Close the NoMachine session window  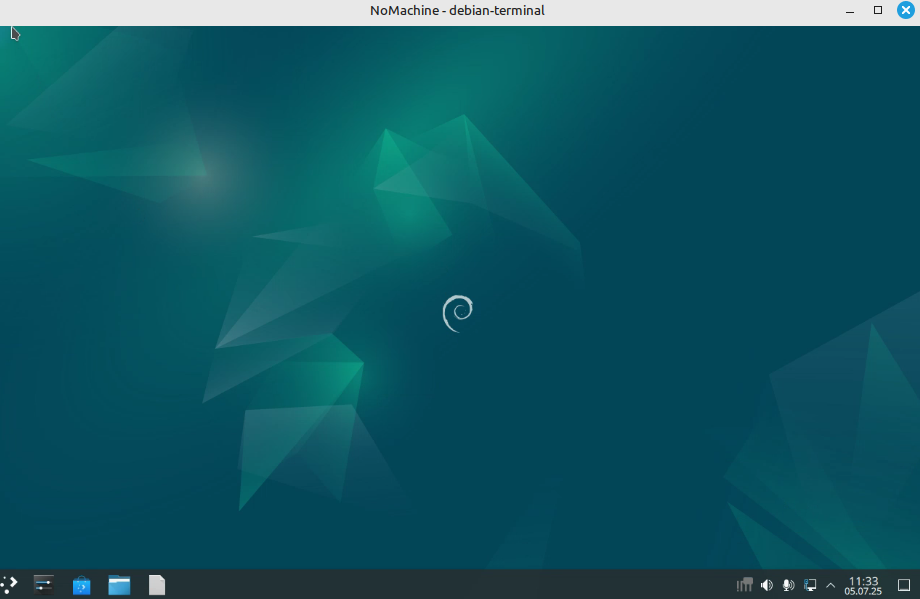(906, 11)
